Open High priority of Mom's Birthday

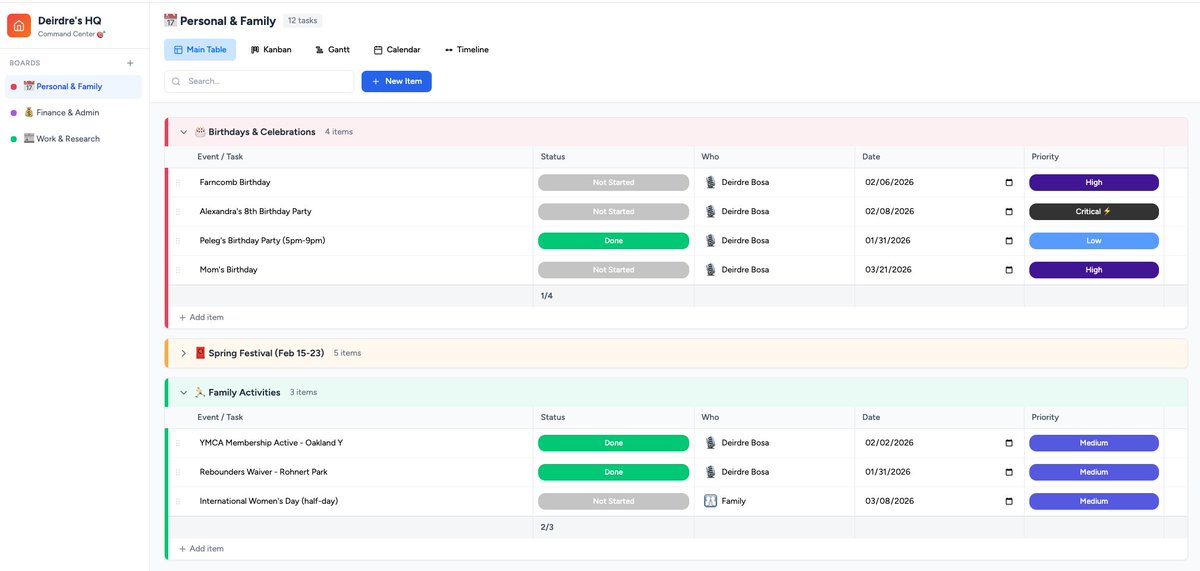click(1094, 270)
